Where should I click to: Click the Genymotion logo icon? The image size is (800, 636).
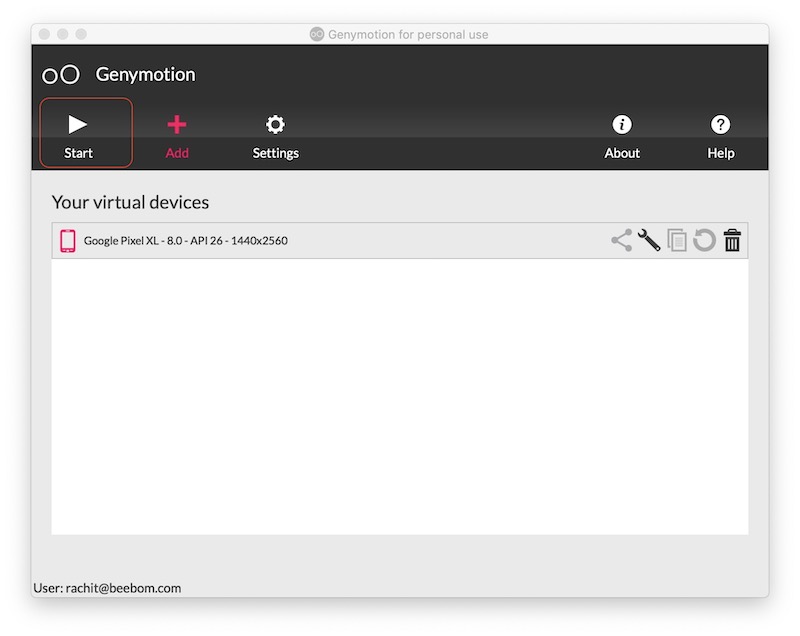point(61,74)
